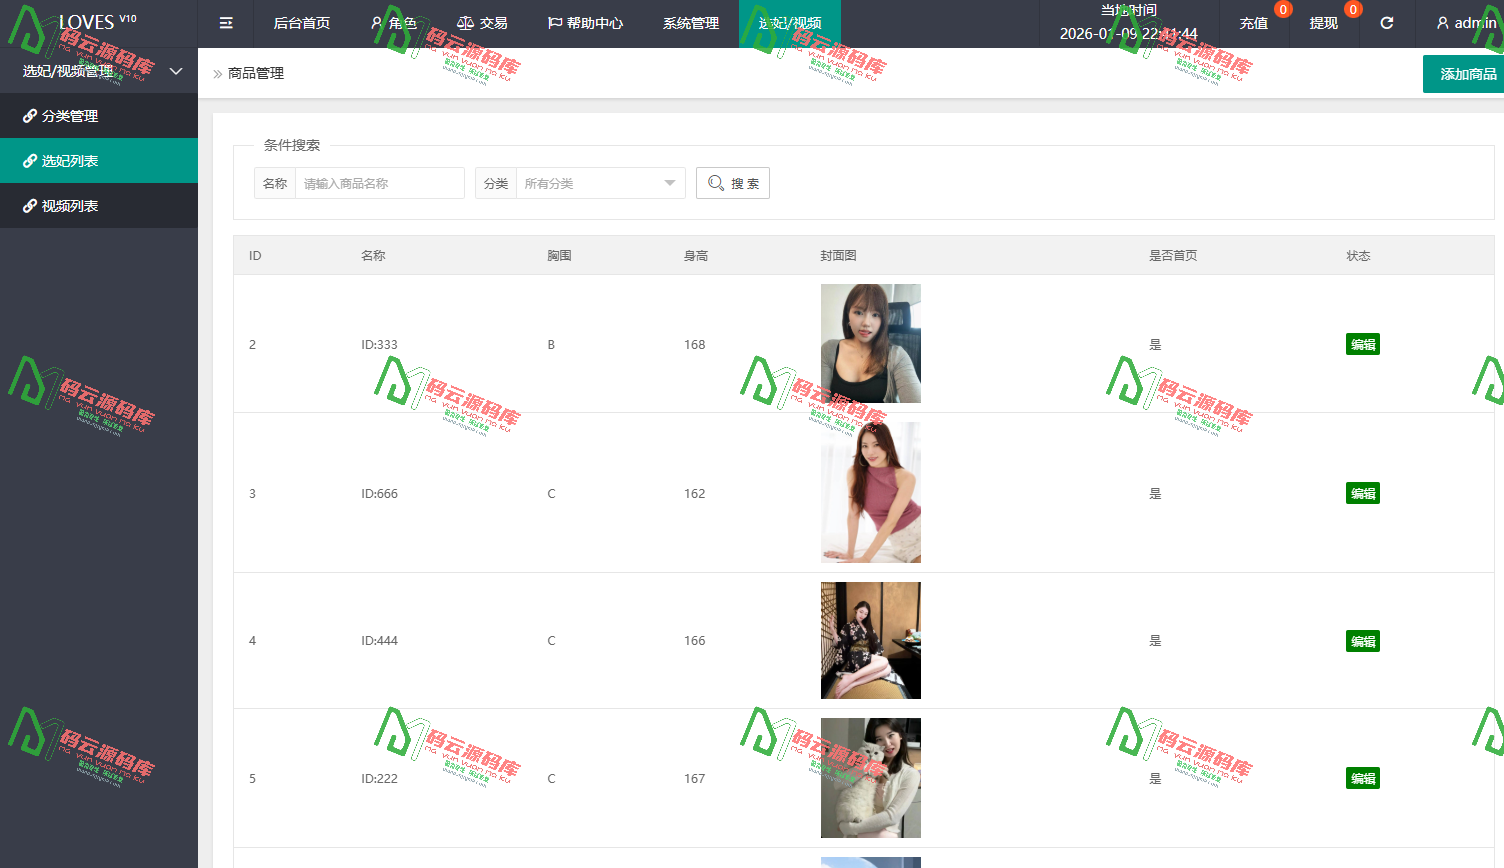Click the 提现 item with badge

1324,23
